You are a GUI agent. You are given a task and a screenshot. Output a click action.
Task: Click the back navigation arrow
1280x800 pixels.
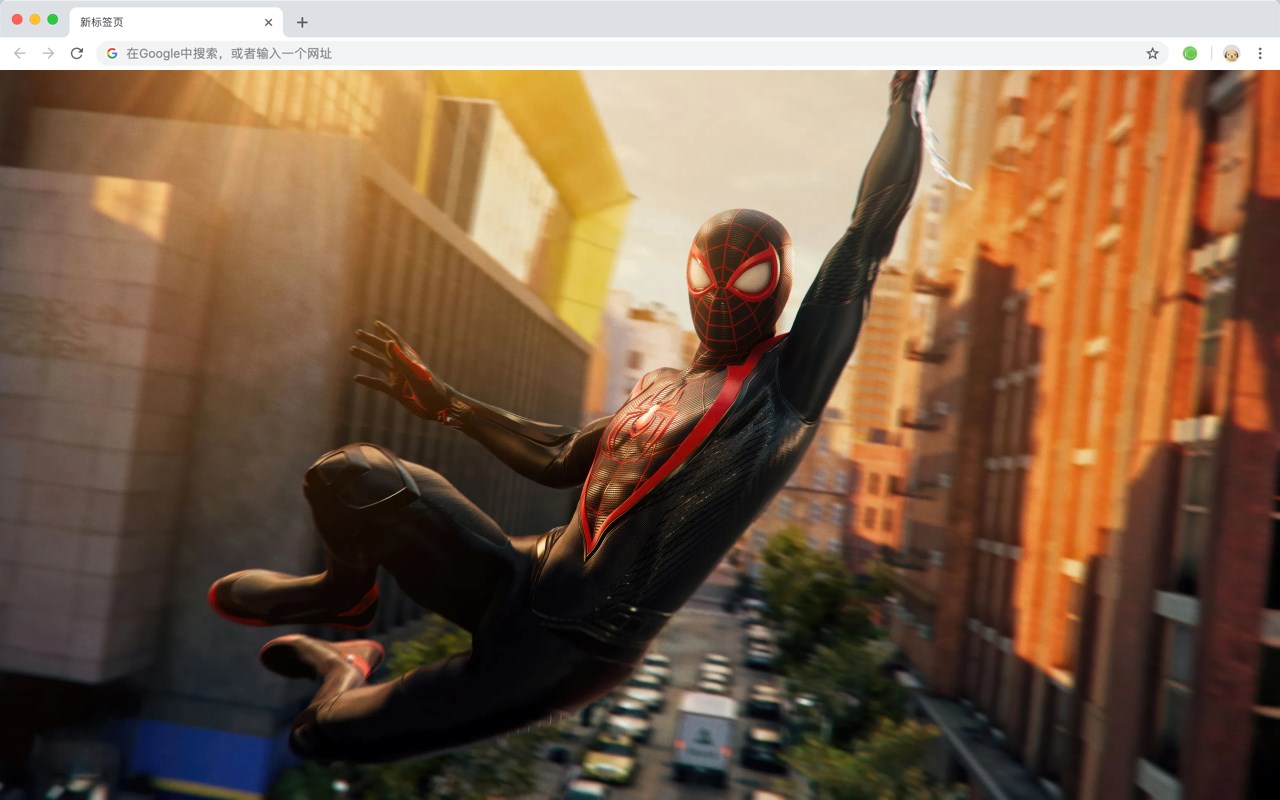[x=18, y=54]
